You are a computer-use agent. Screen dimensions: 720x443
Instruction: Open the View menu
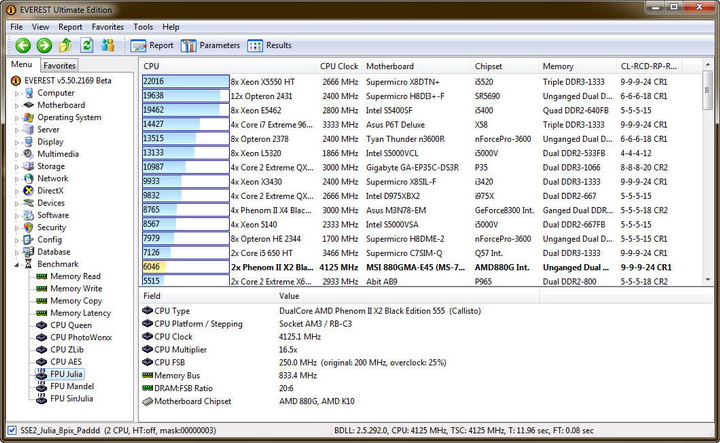click(x=40, y=27)
